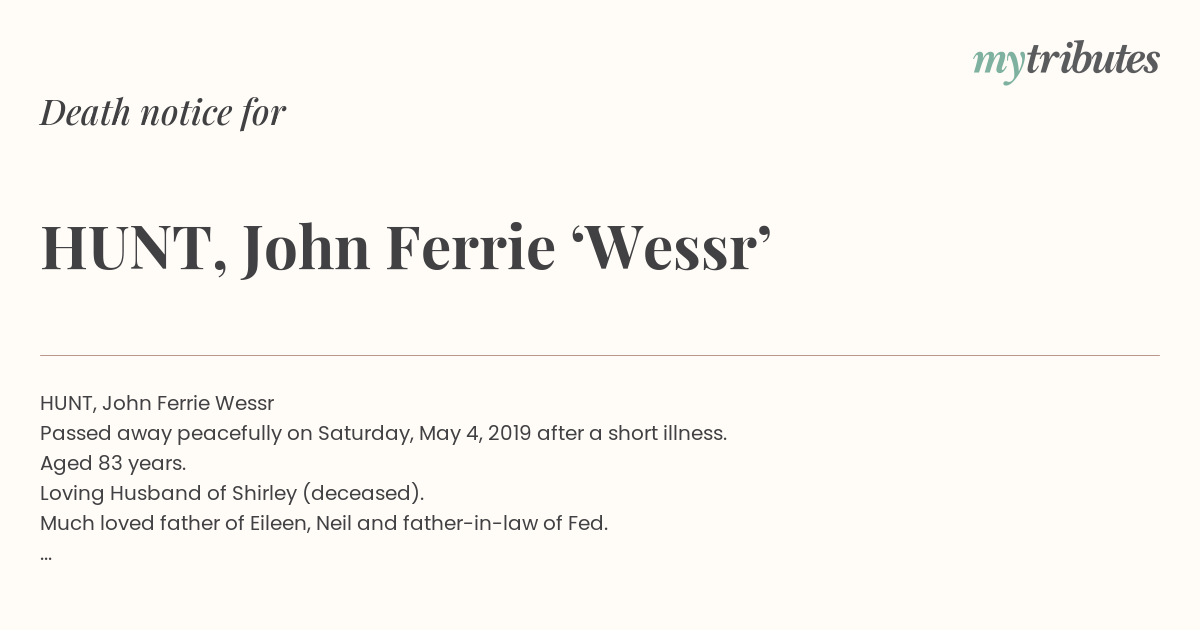This screenshot has width=1200, height=630.
Task: Click the date 'May 4, 2019'
Action: click(476, 433)
